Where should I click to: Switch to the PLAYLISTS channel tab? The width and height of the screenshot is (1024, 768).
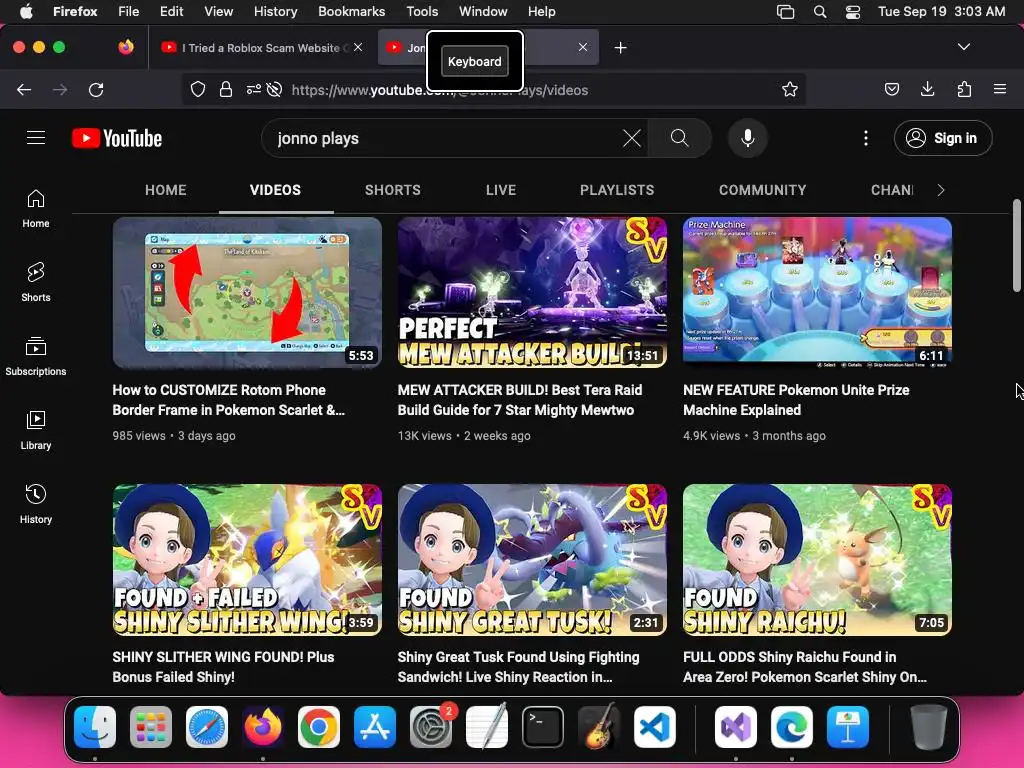click(x=617, y=190)
